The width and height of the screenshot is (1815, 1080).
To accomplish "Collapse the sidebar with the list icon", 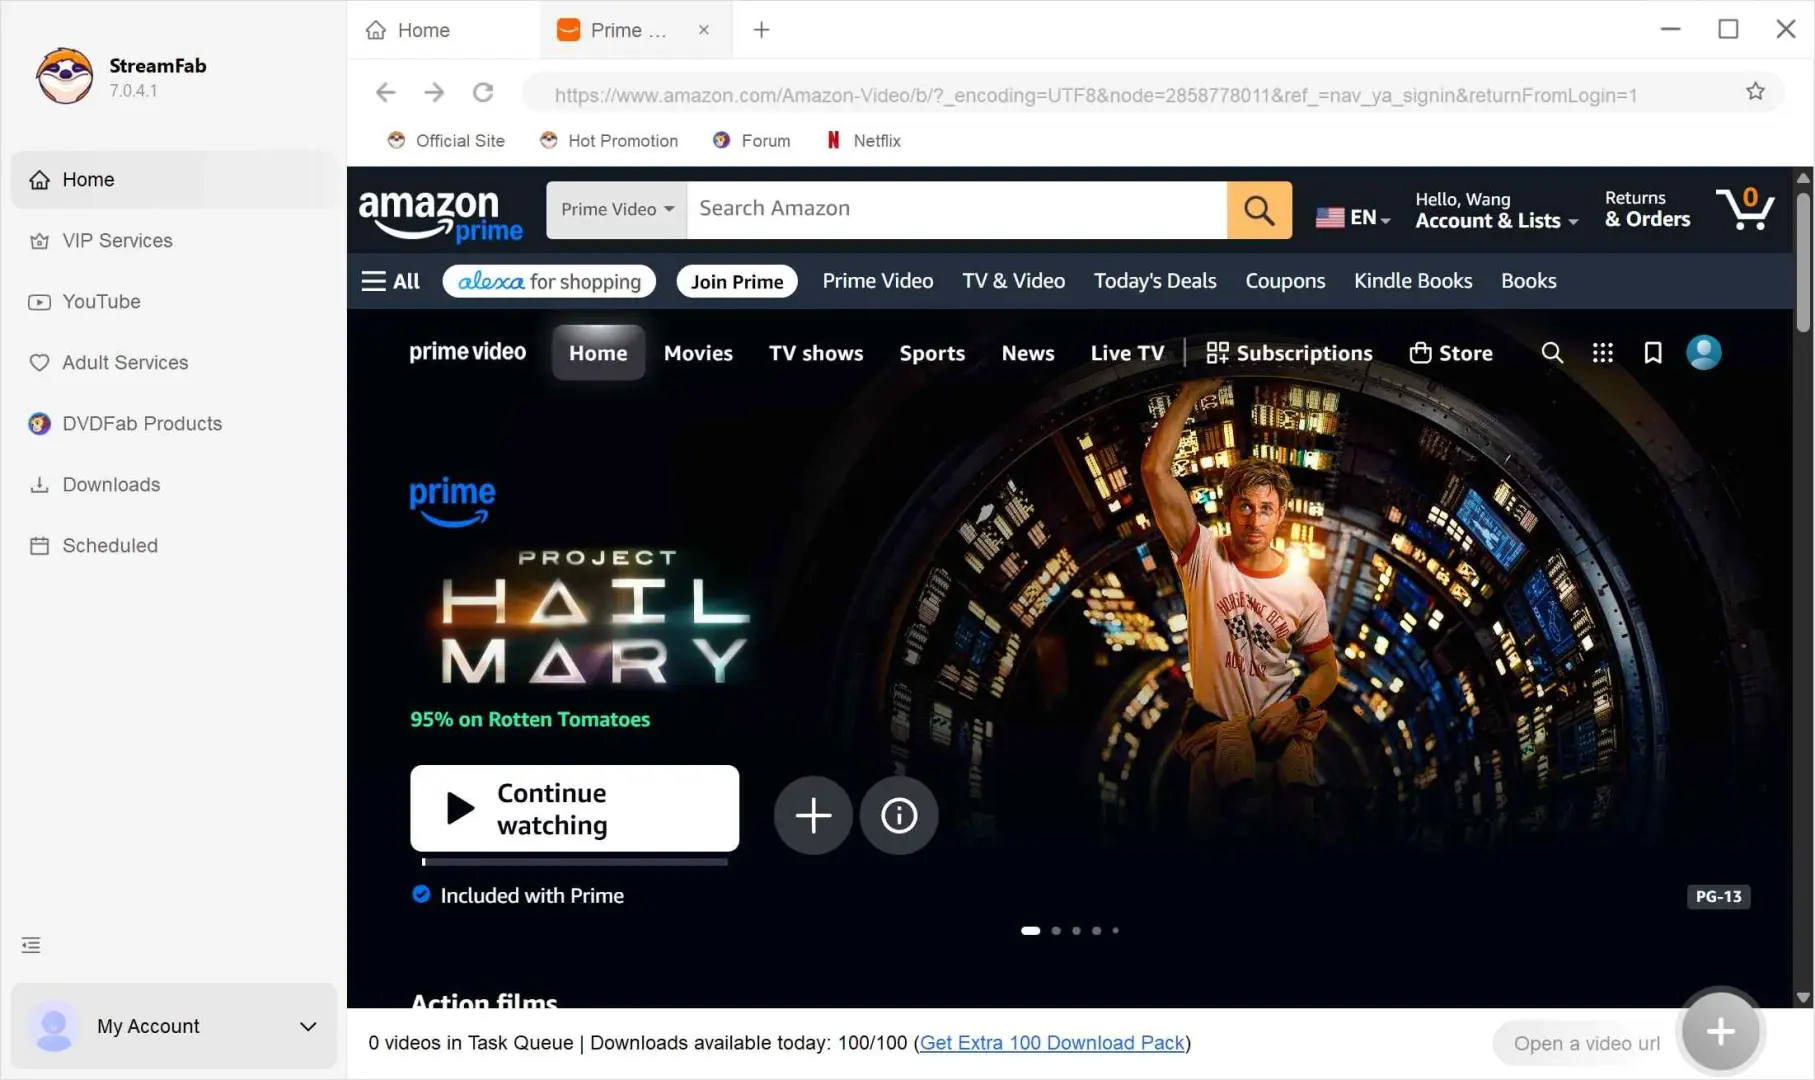I will tap(31, 945).
